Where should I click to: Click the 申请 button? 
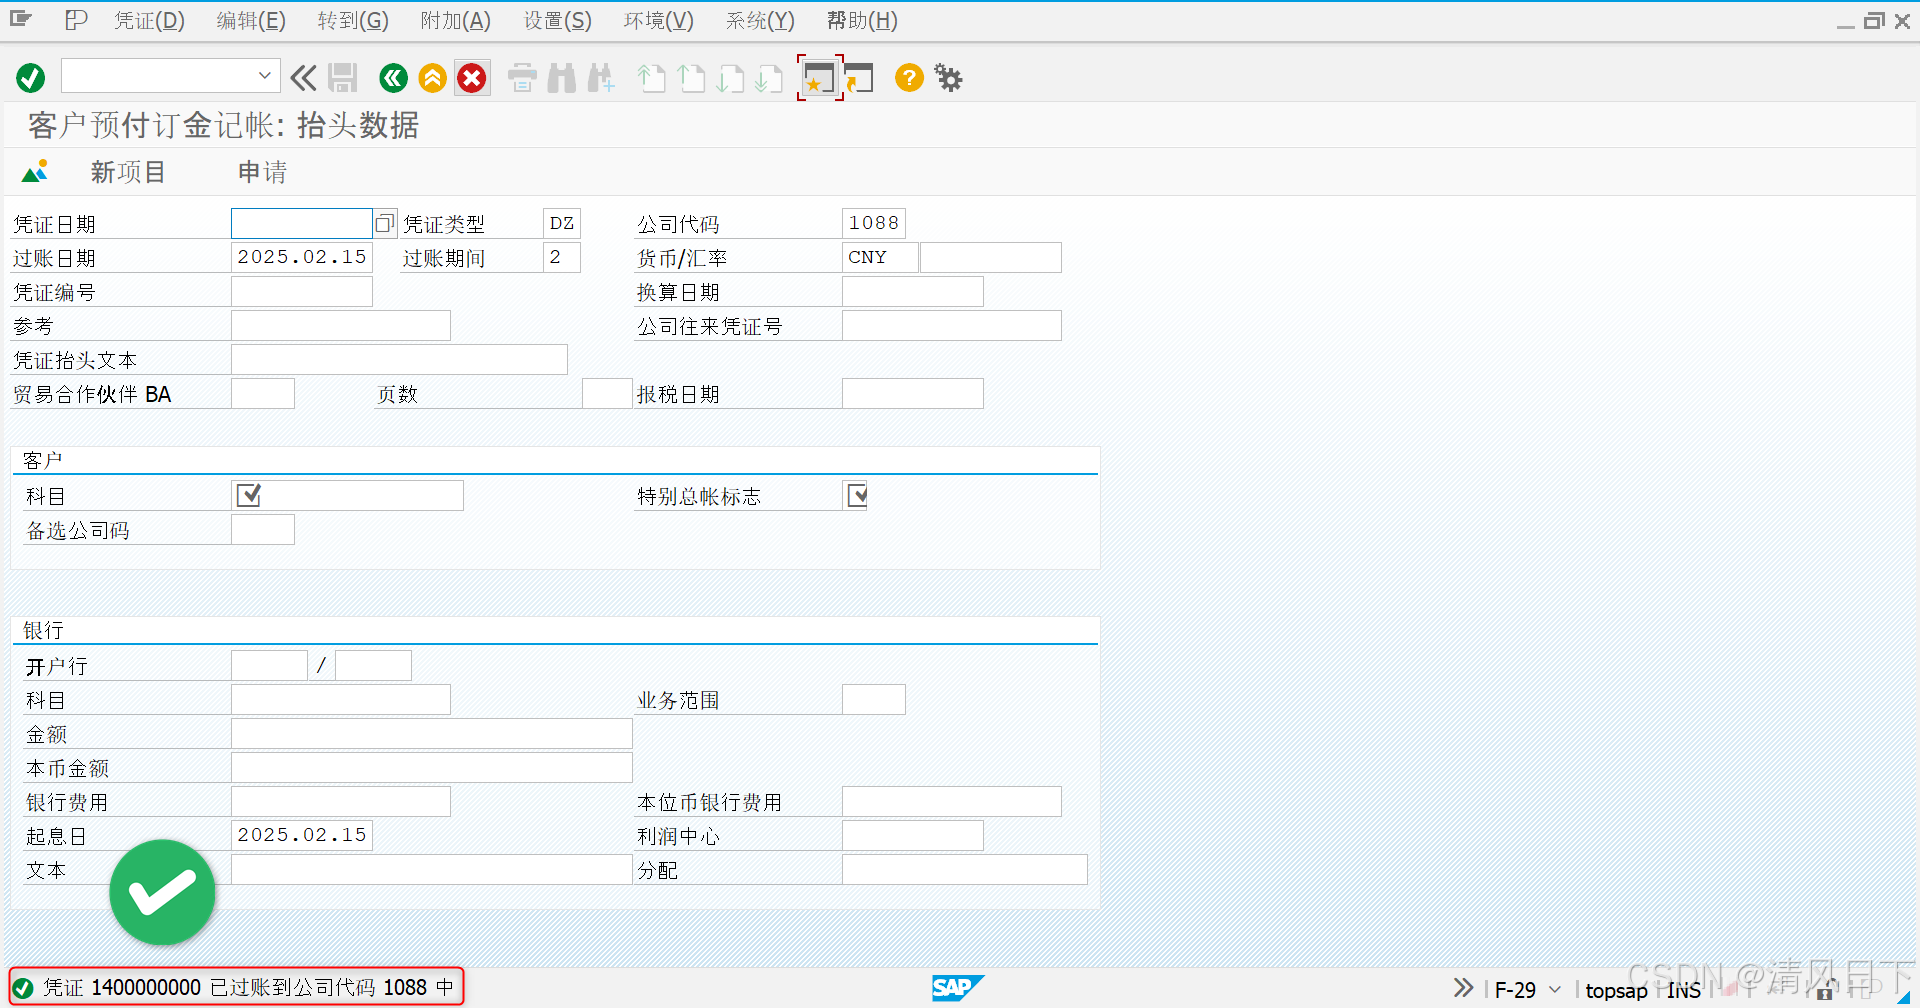260,171
